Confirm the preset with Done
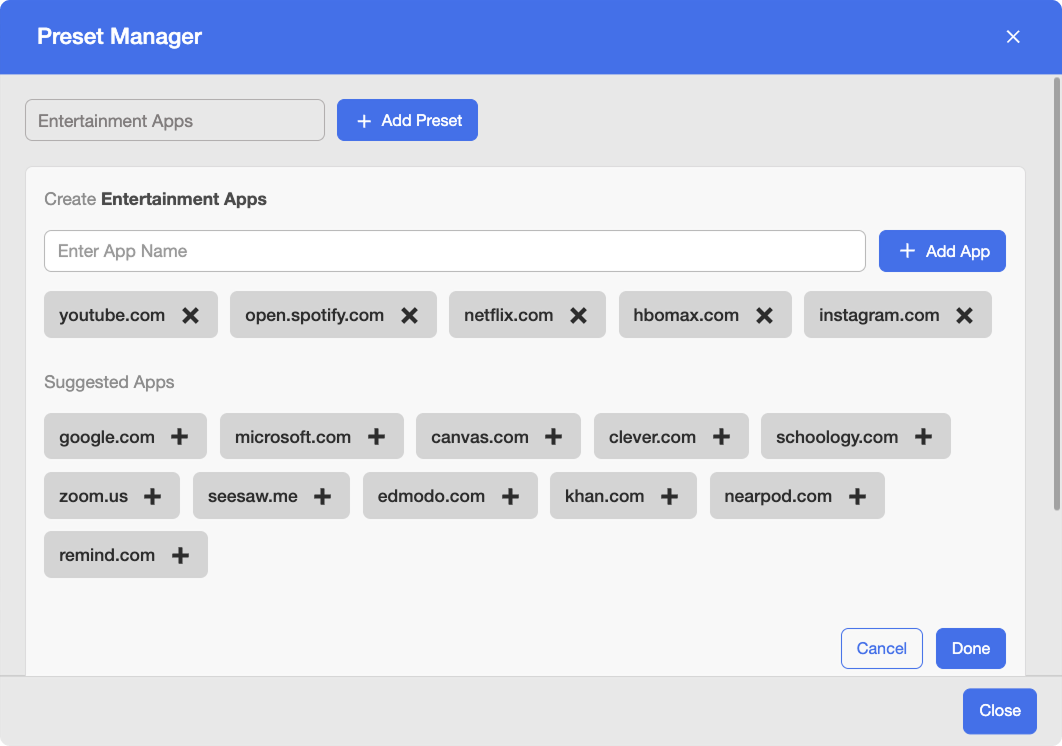 [x=971, y=648]
